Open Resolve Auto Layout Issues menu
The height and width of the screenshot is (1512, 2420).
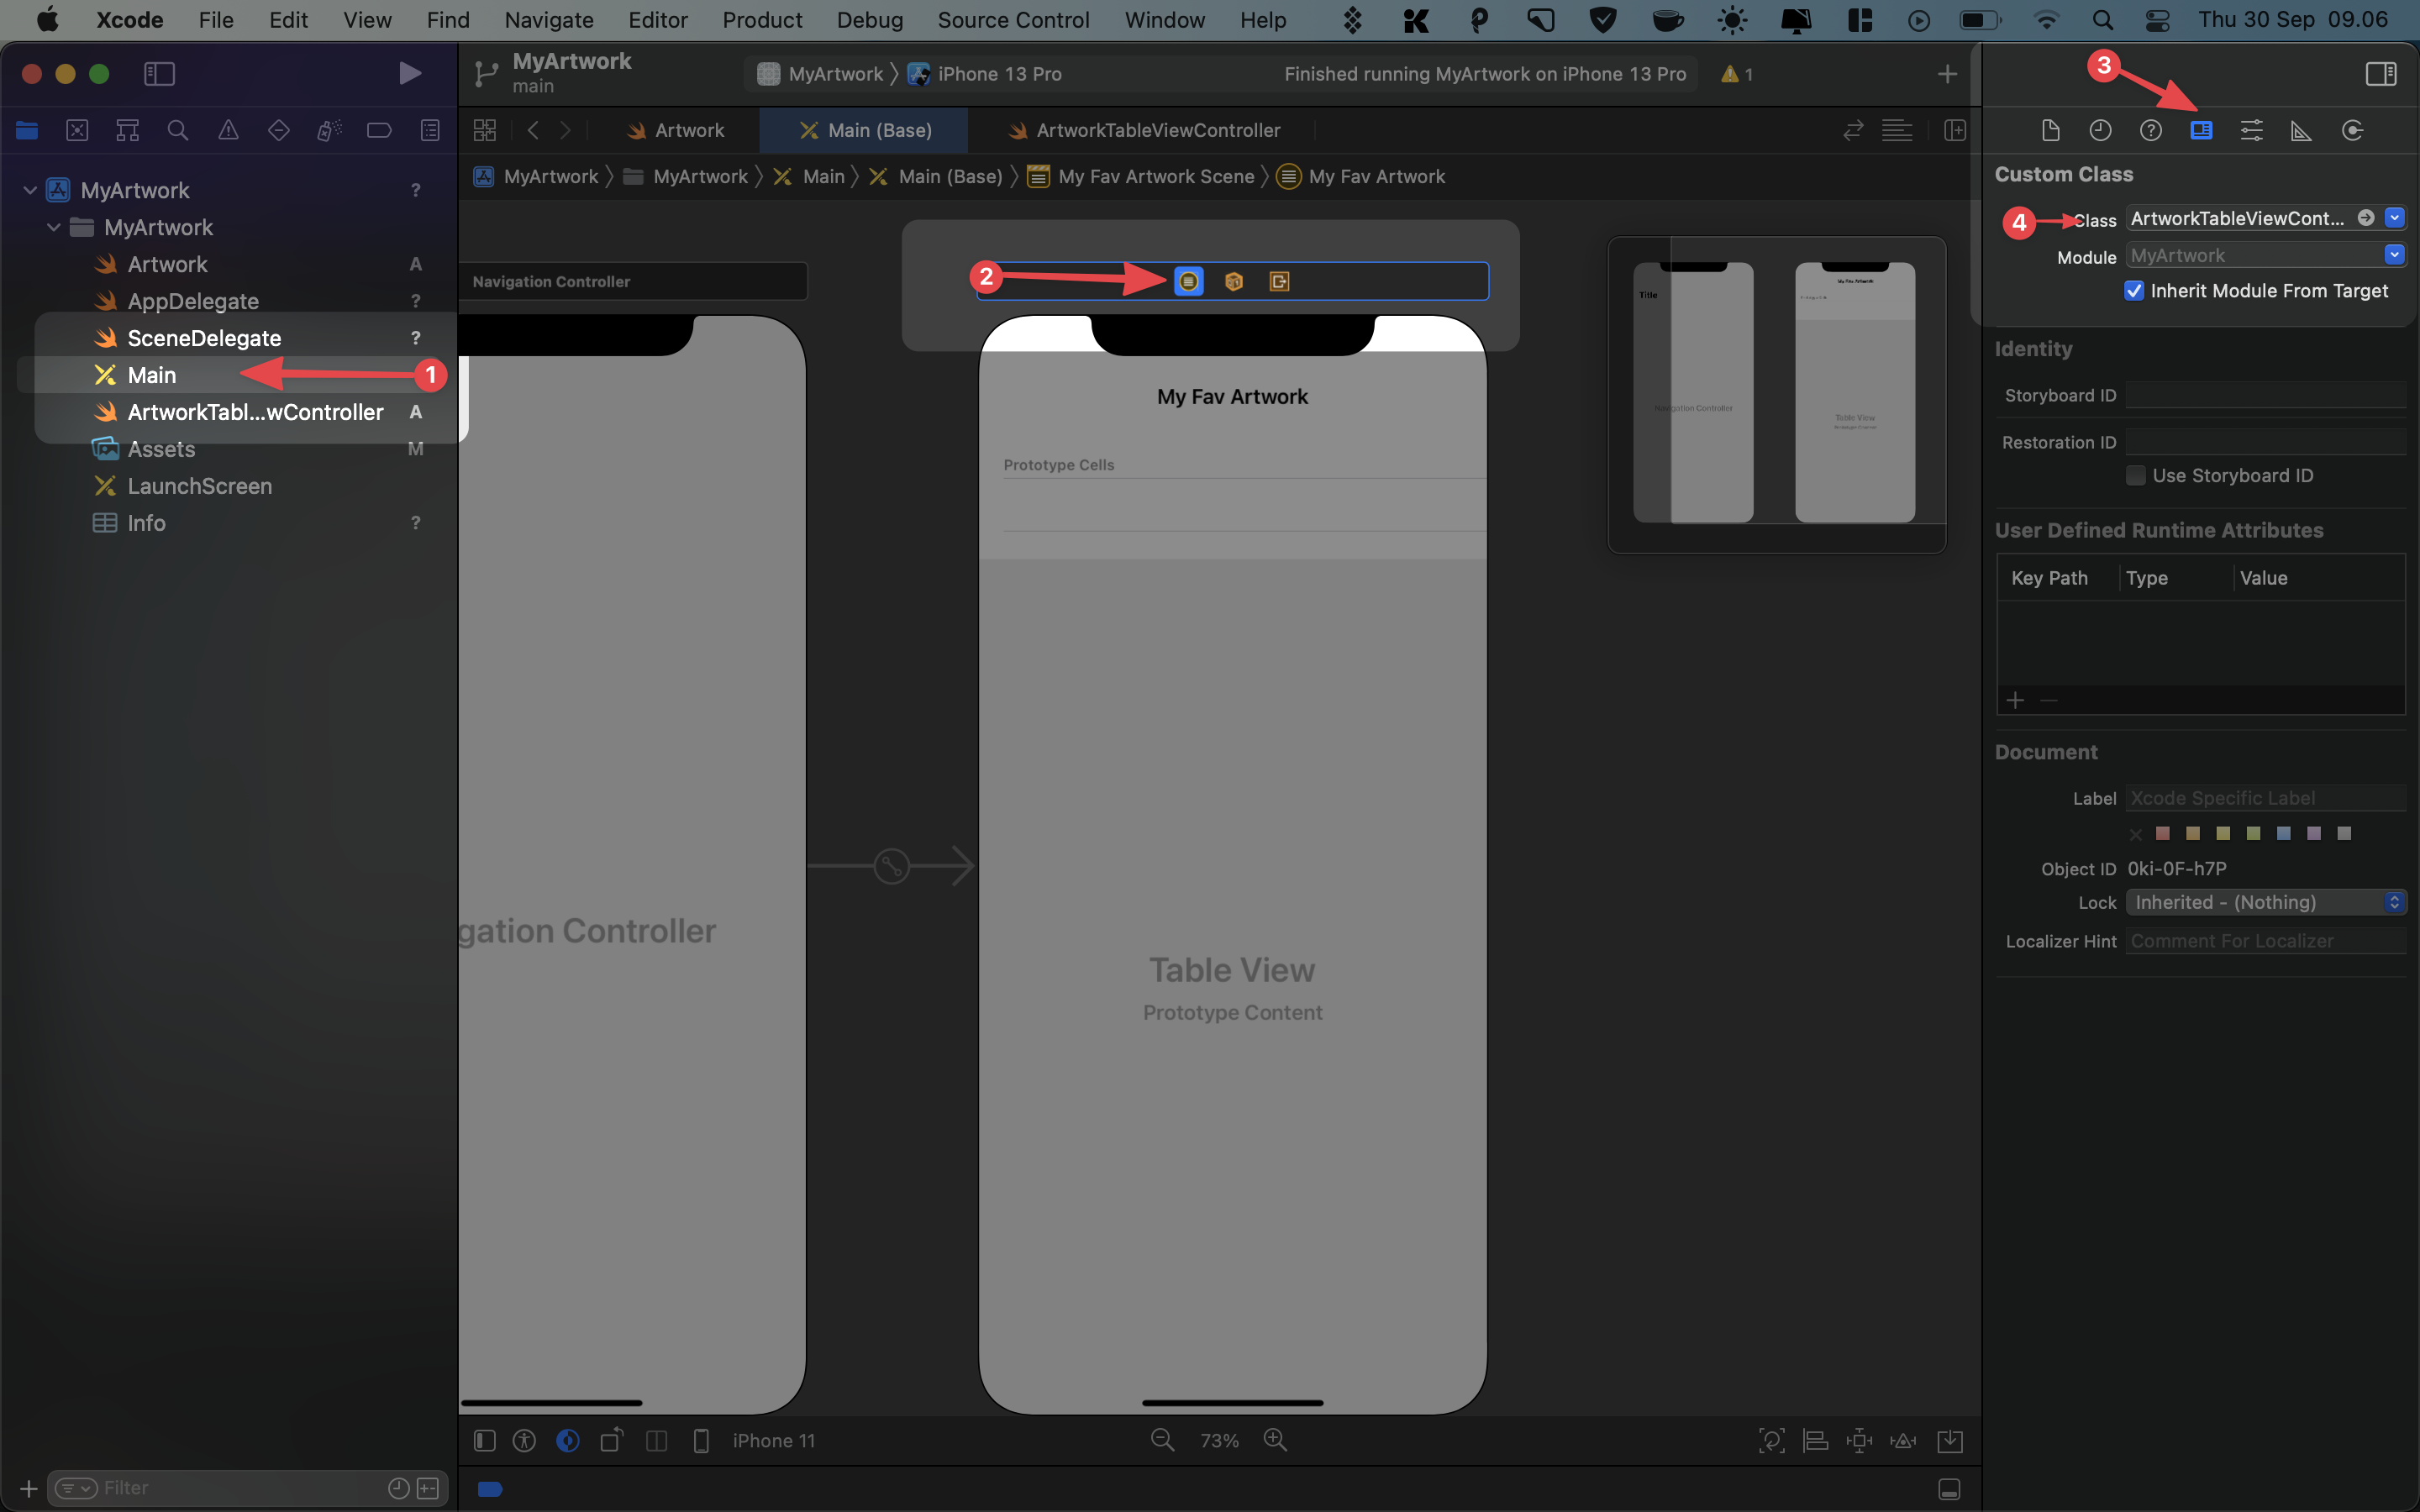[1903, 1440]
